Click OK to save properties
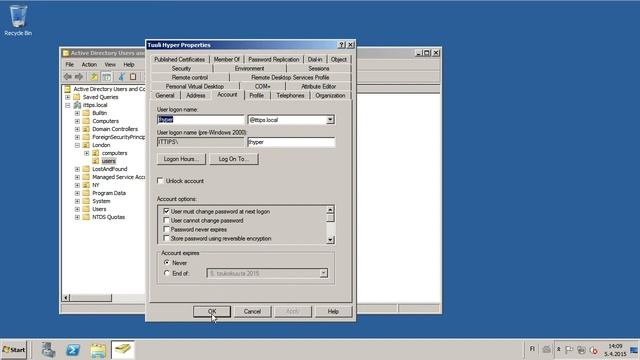Viewport: 640px width, 360px height. click(x=212, y=311)
